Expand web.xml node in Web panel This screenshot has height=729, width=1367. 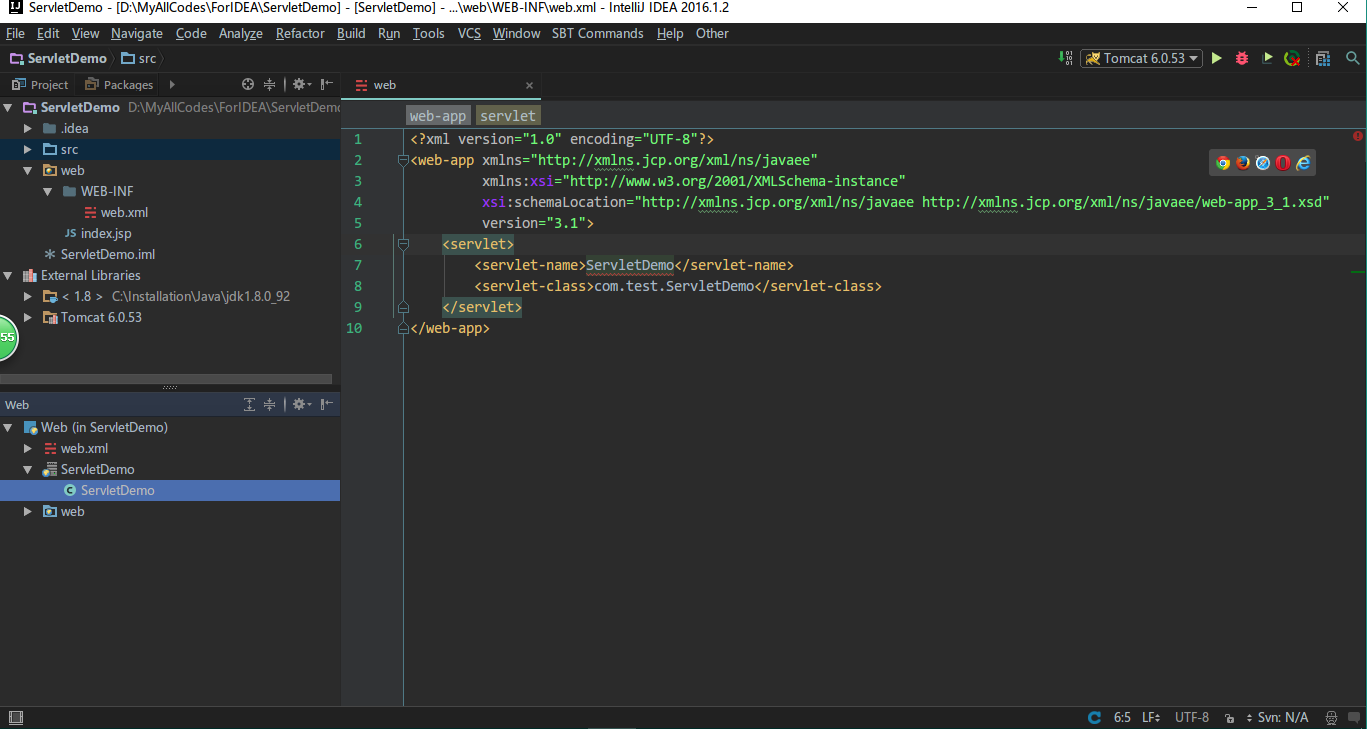click(29, 448)
